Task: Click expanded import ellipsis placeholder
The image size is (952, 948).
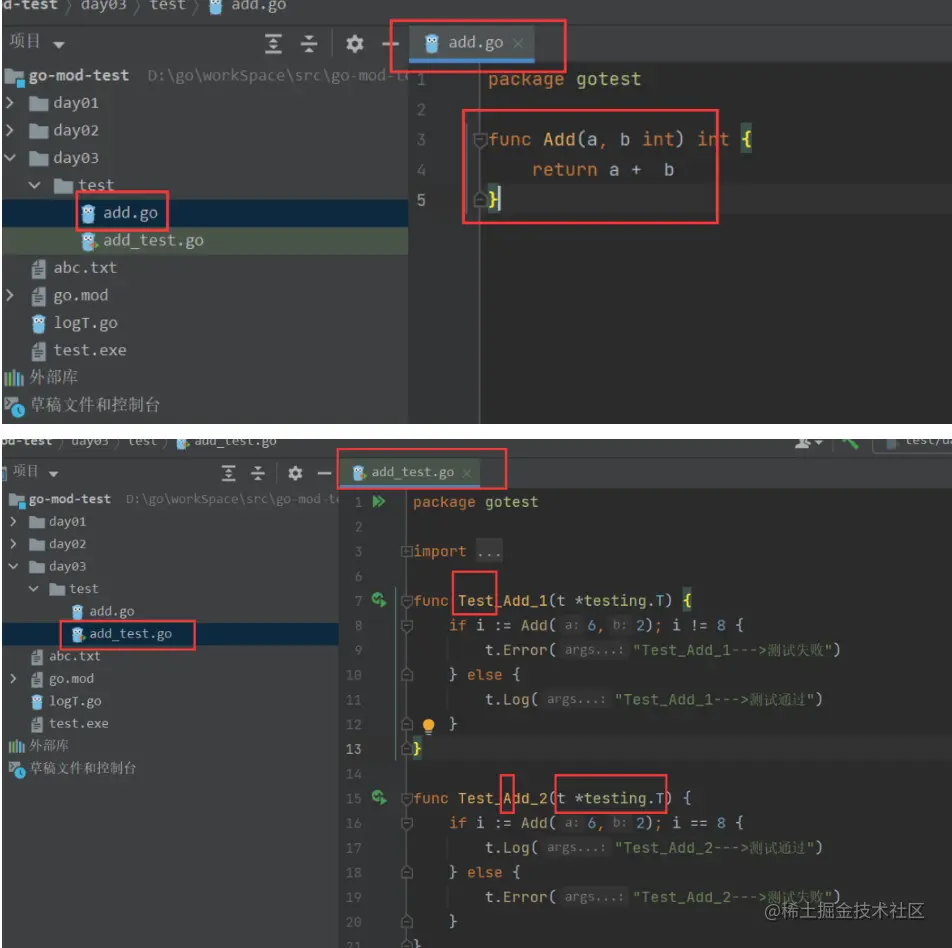Action: tap(489, 551)
